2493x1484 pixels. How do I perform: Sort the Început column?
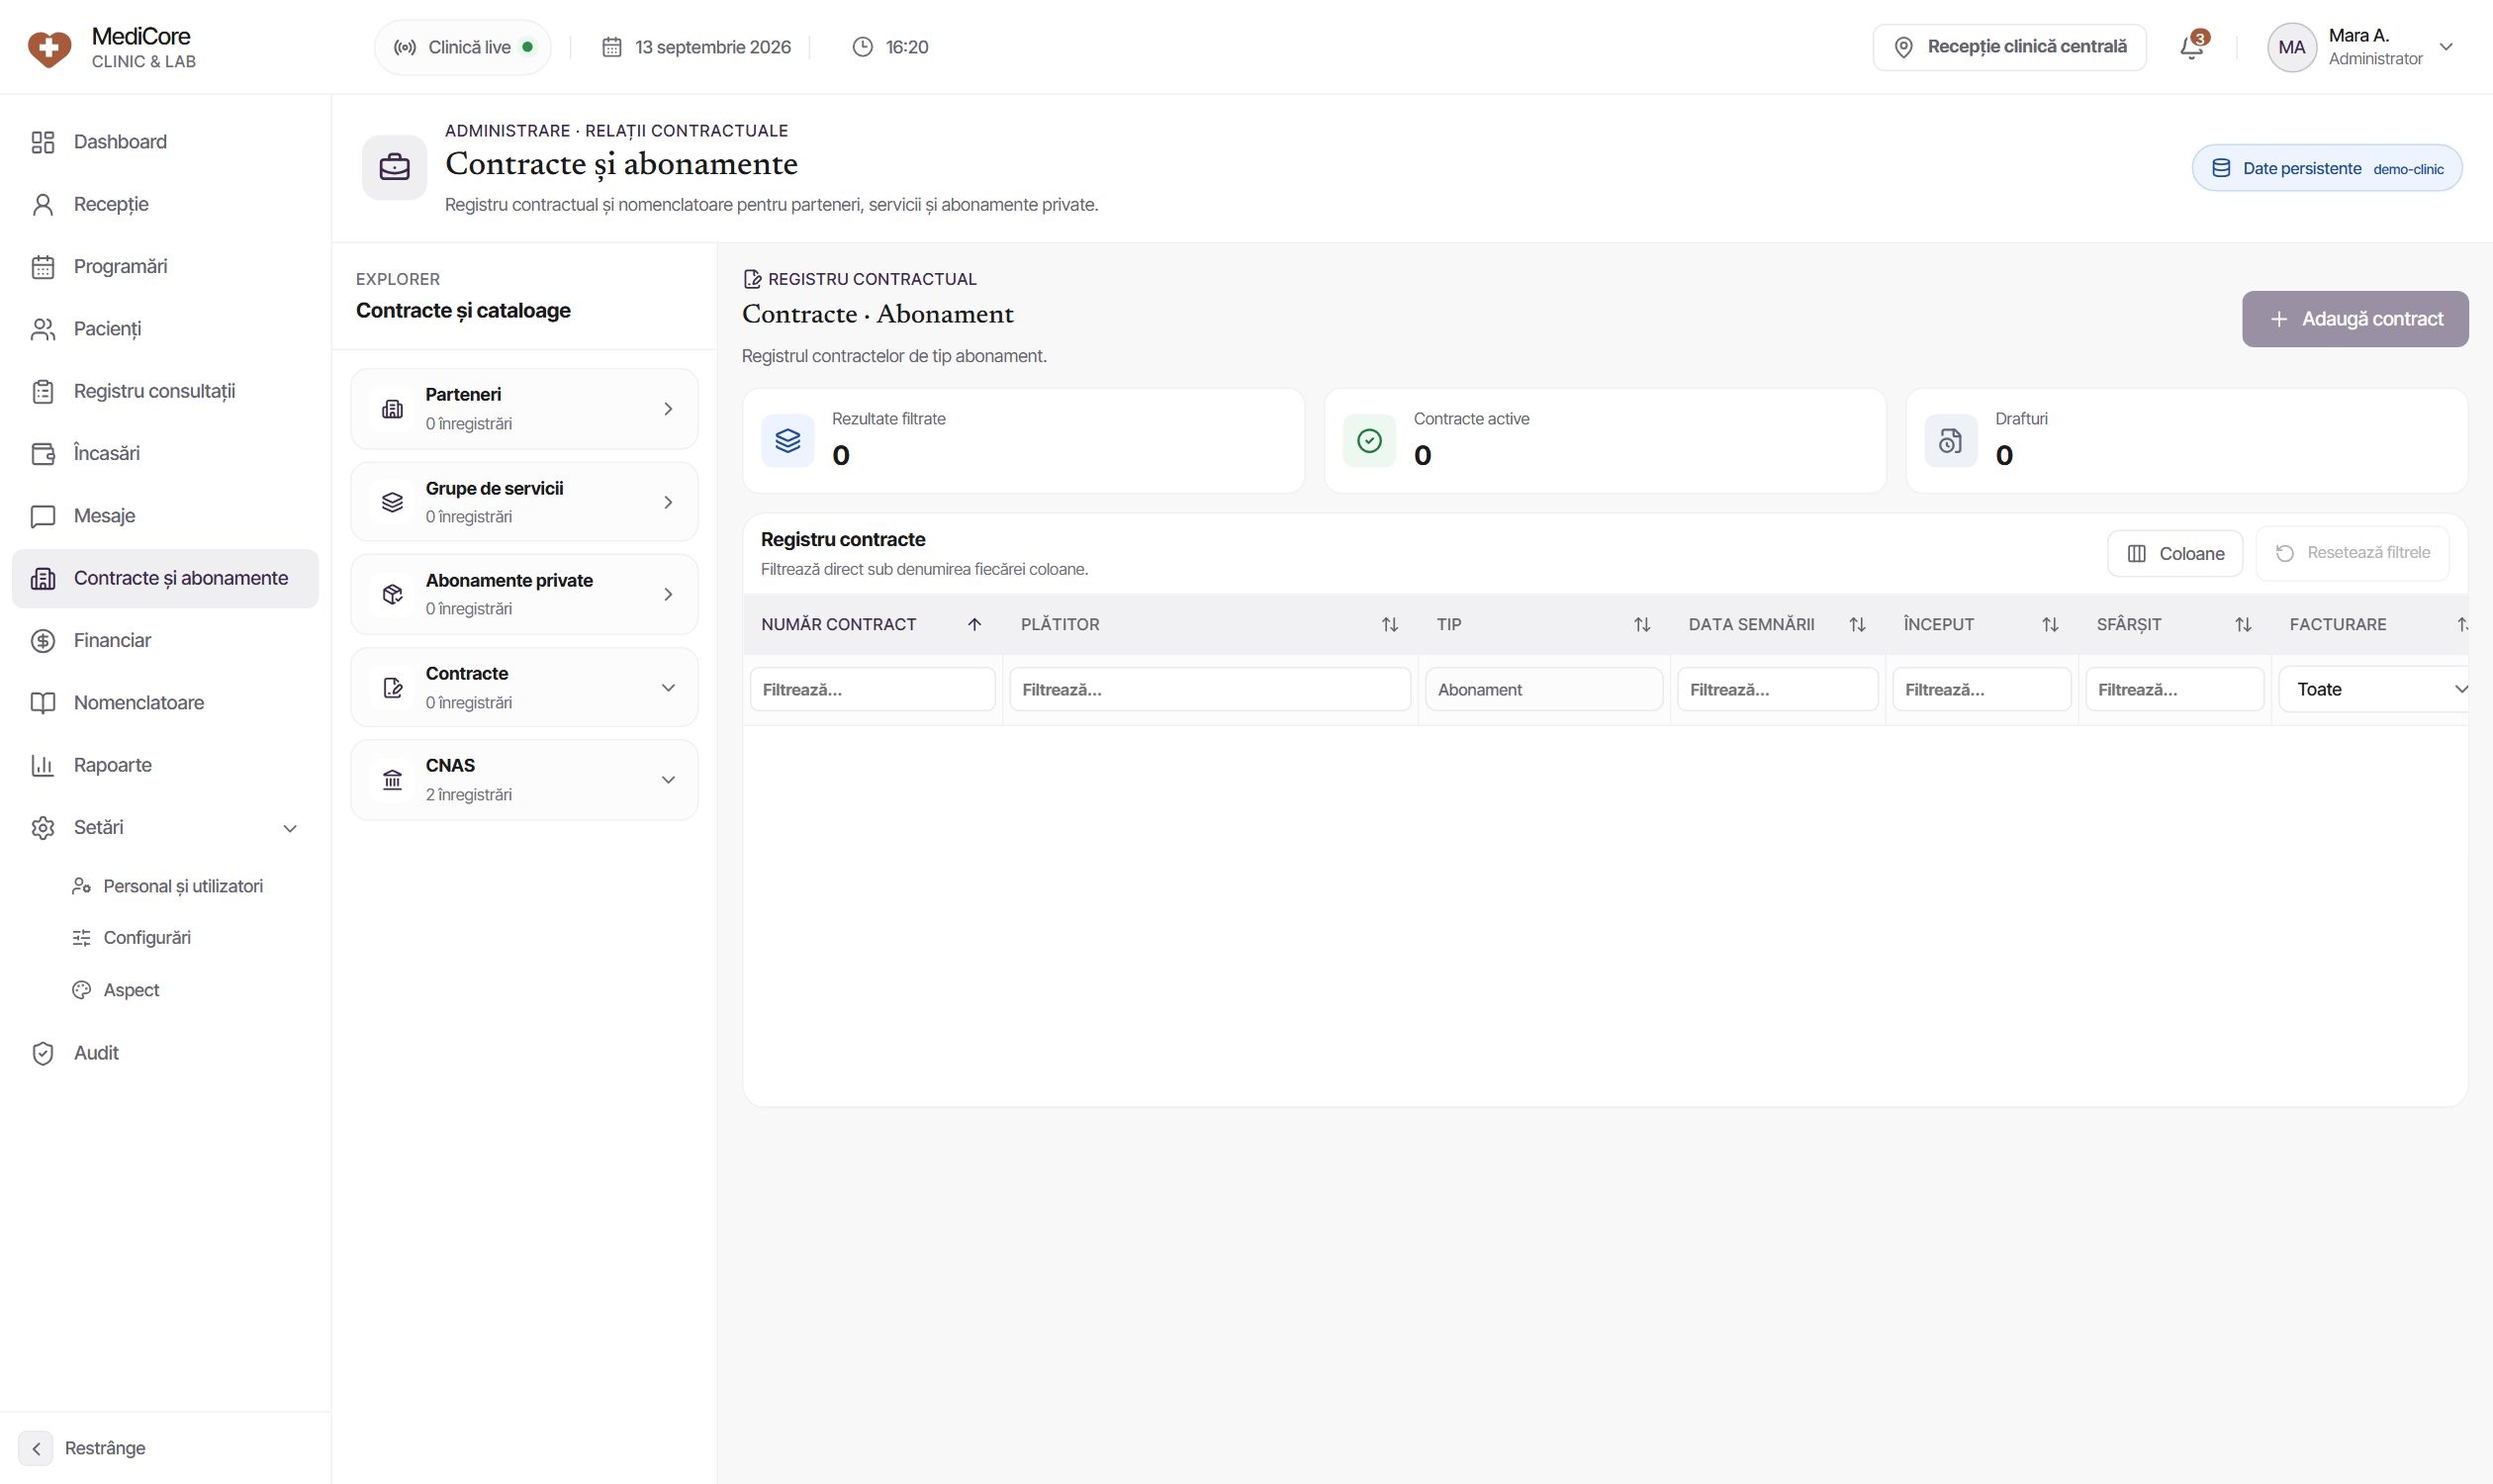point(2049,624)
